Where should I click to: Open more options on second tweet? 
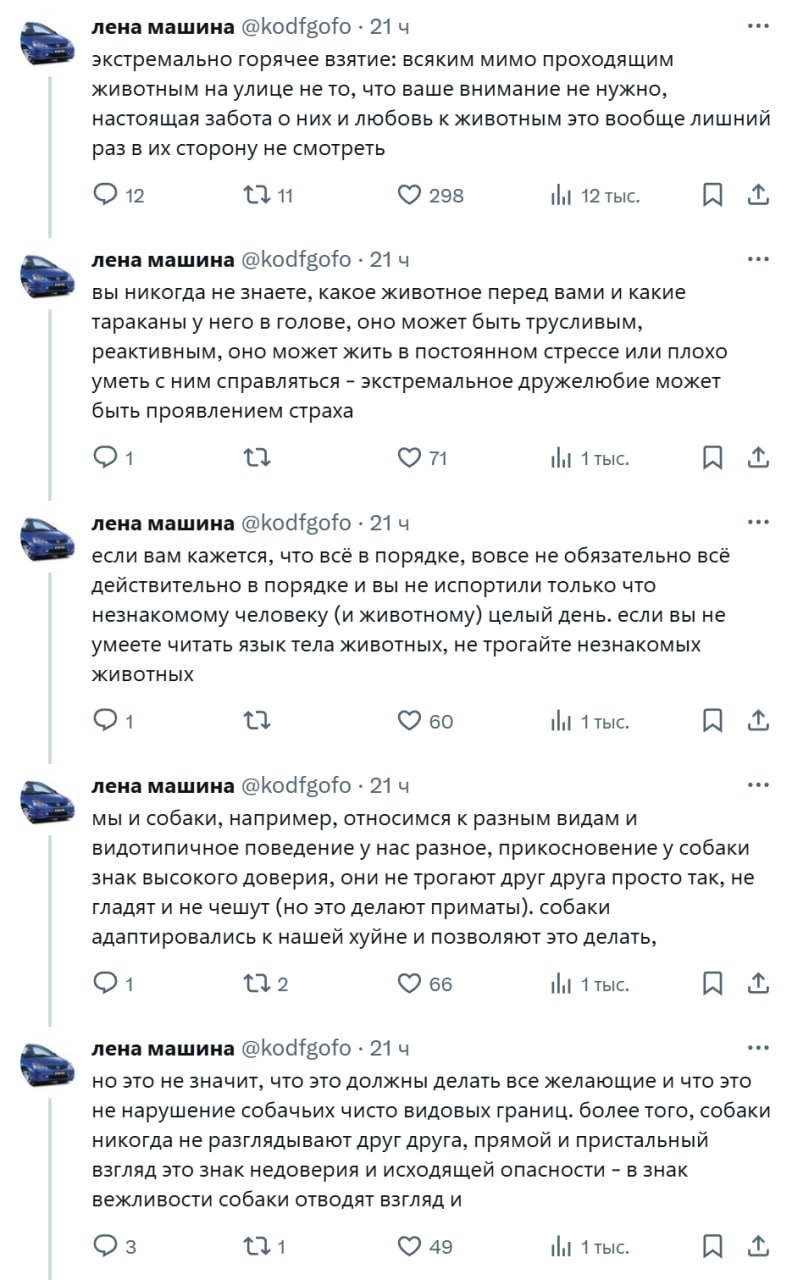tap(759, 259)
